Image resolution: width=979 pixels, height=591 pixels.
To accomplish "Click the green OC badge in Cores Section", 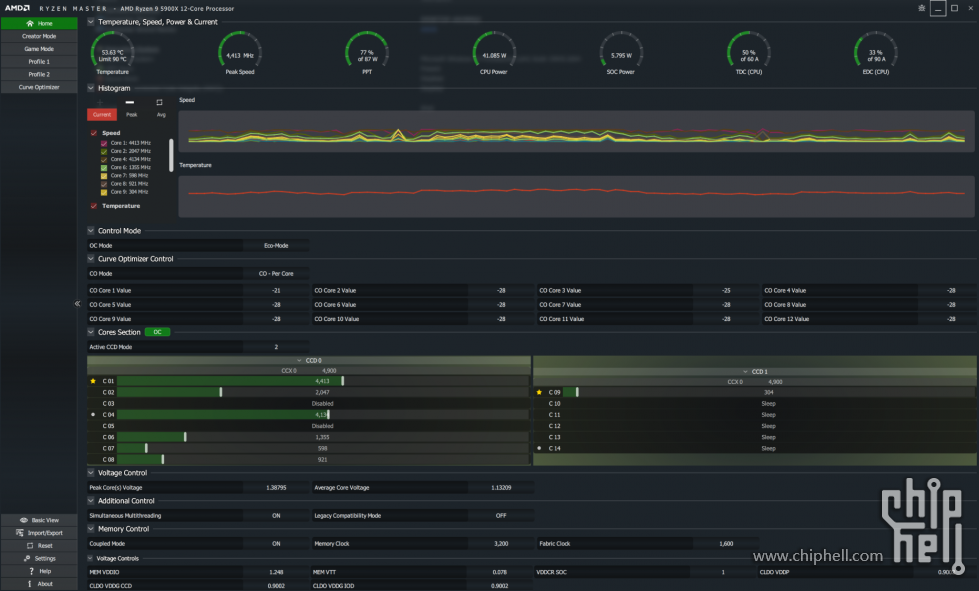I will click(x=157, y=332).
